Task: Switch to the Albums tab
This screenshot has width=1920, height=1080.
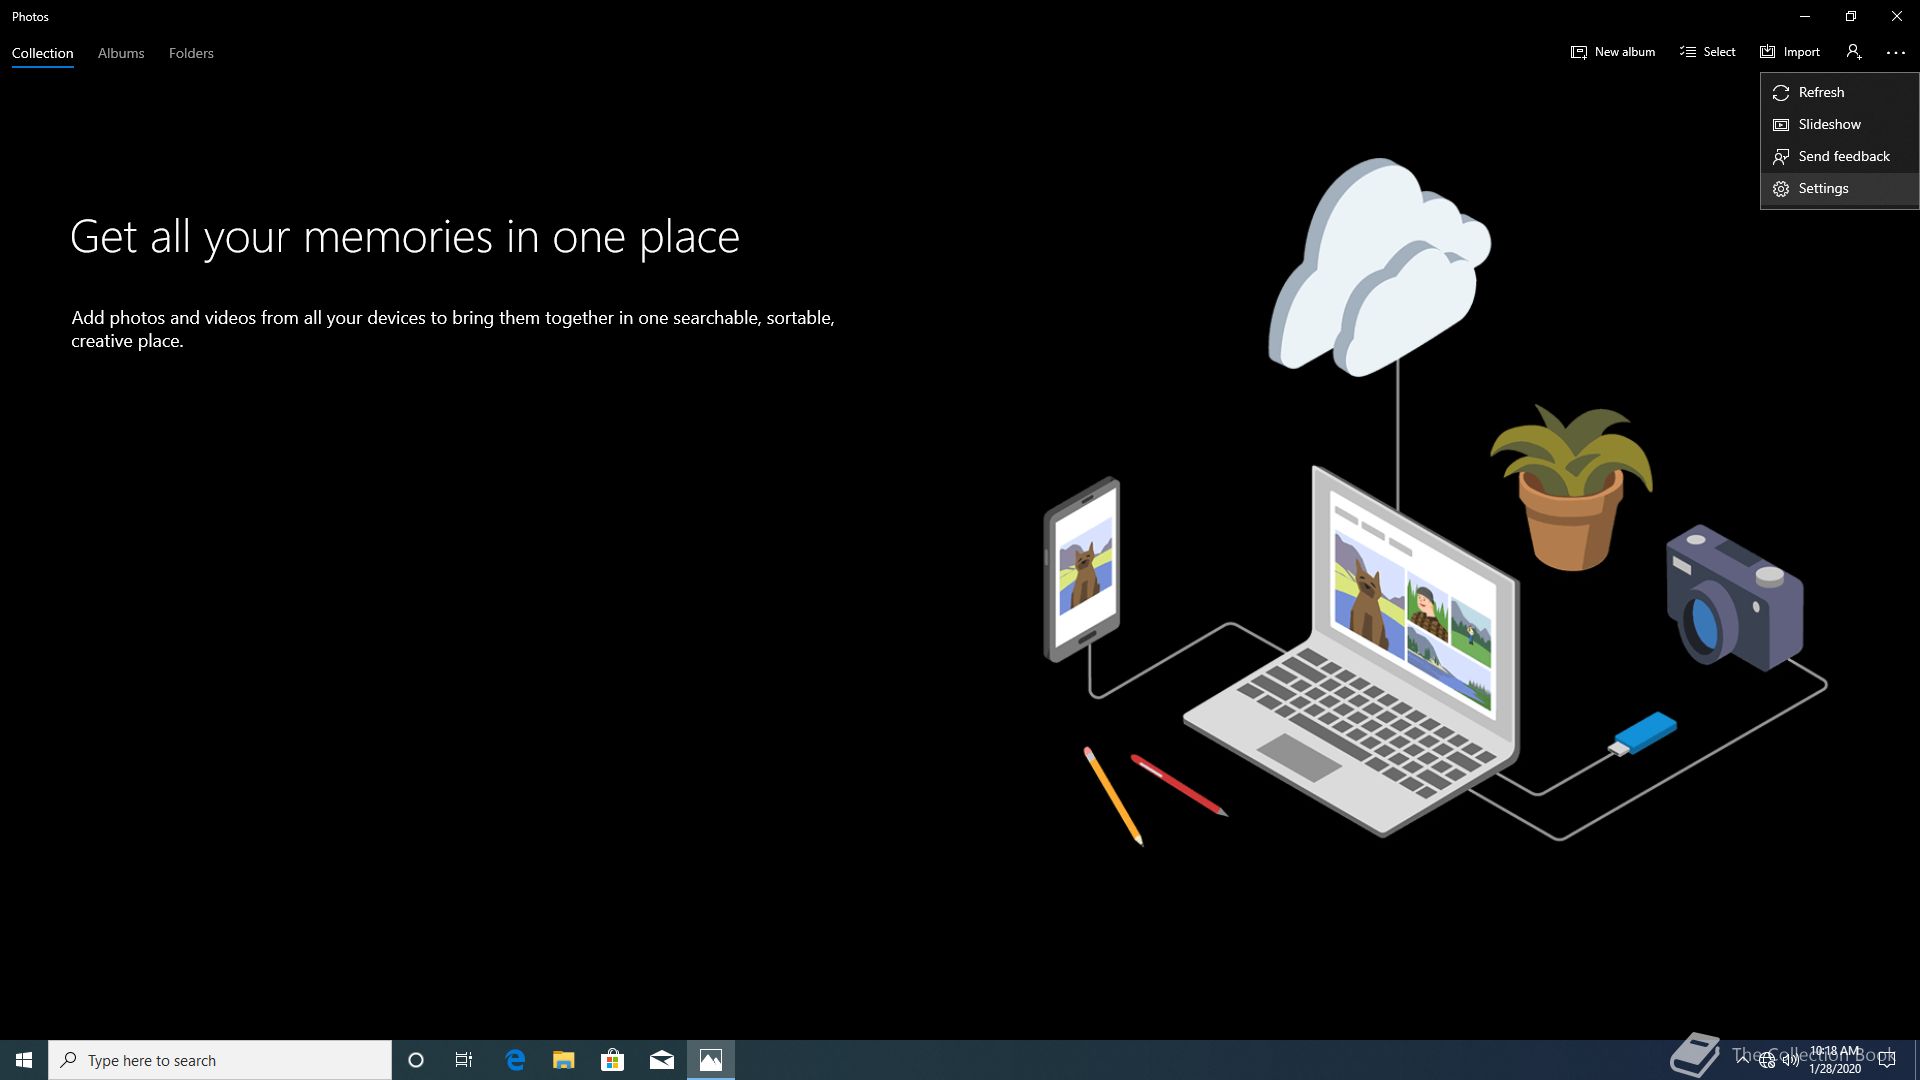Action: 121,53
